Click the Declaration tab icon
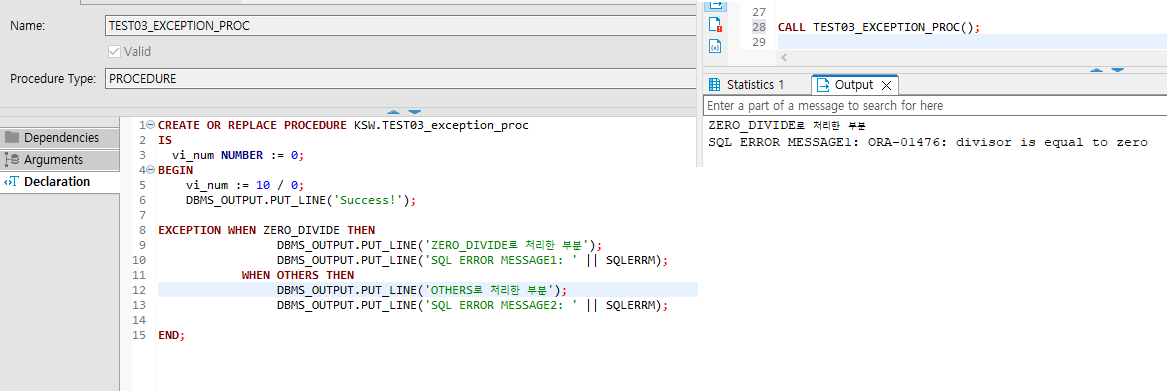 point(12,181)
